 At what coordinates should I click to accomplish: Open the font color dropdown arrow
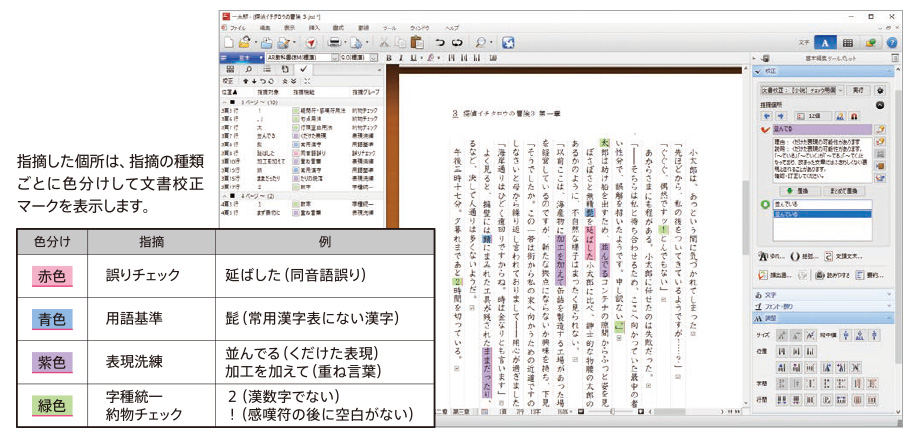coord(439,58)
